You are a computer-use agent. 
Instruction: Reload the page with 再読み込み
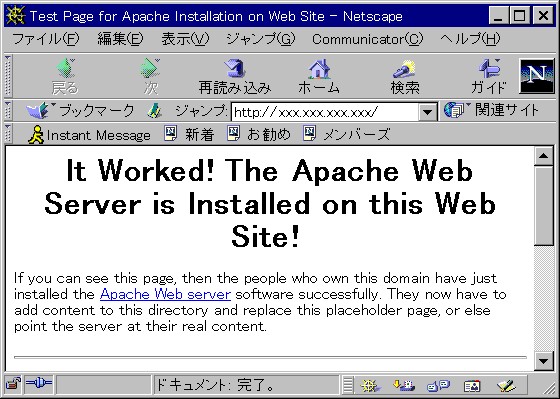pos(235,76)
